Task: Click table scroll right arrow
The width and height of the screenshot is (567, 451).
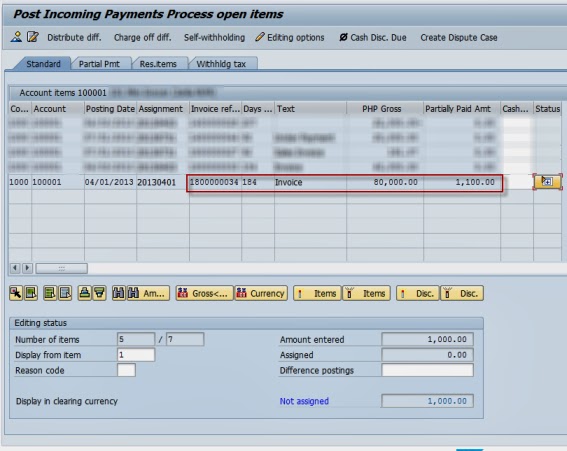Action: click(27, 268)
